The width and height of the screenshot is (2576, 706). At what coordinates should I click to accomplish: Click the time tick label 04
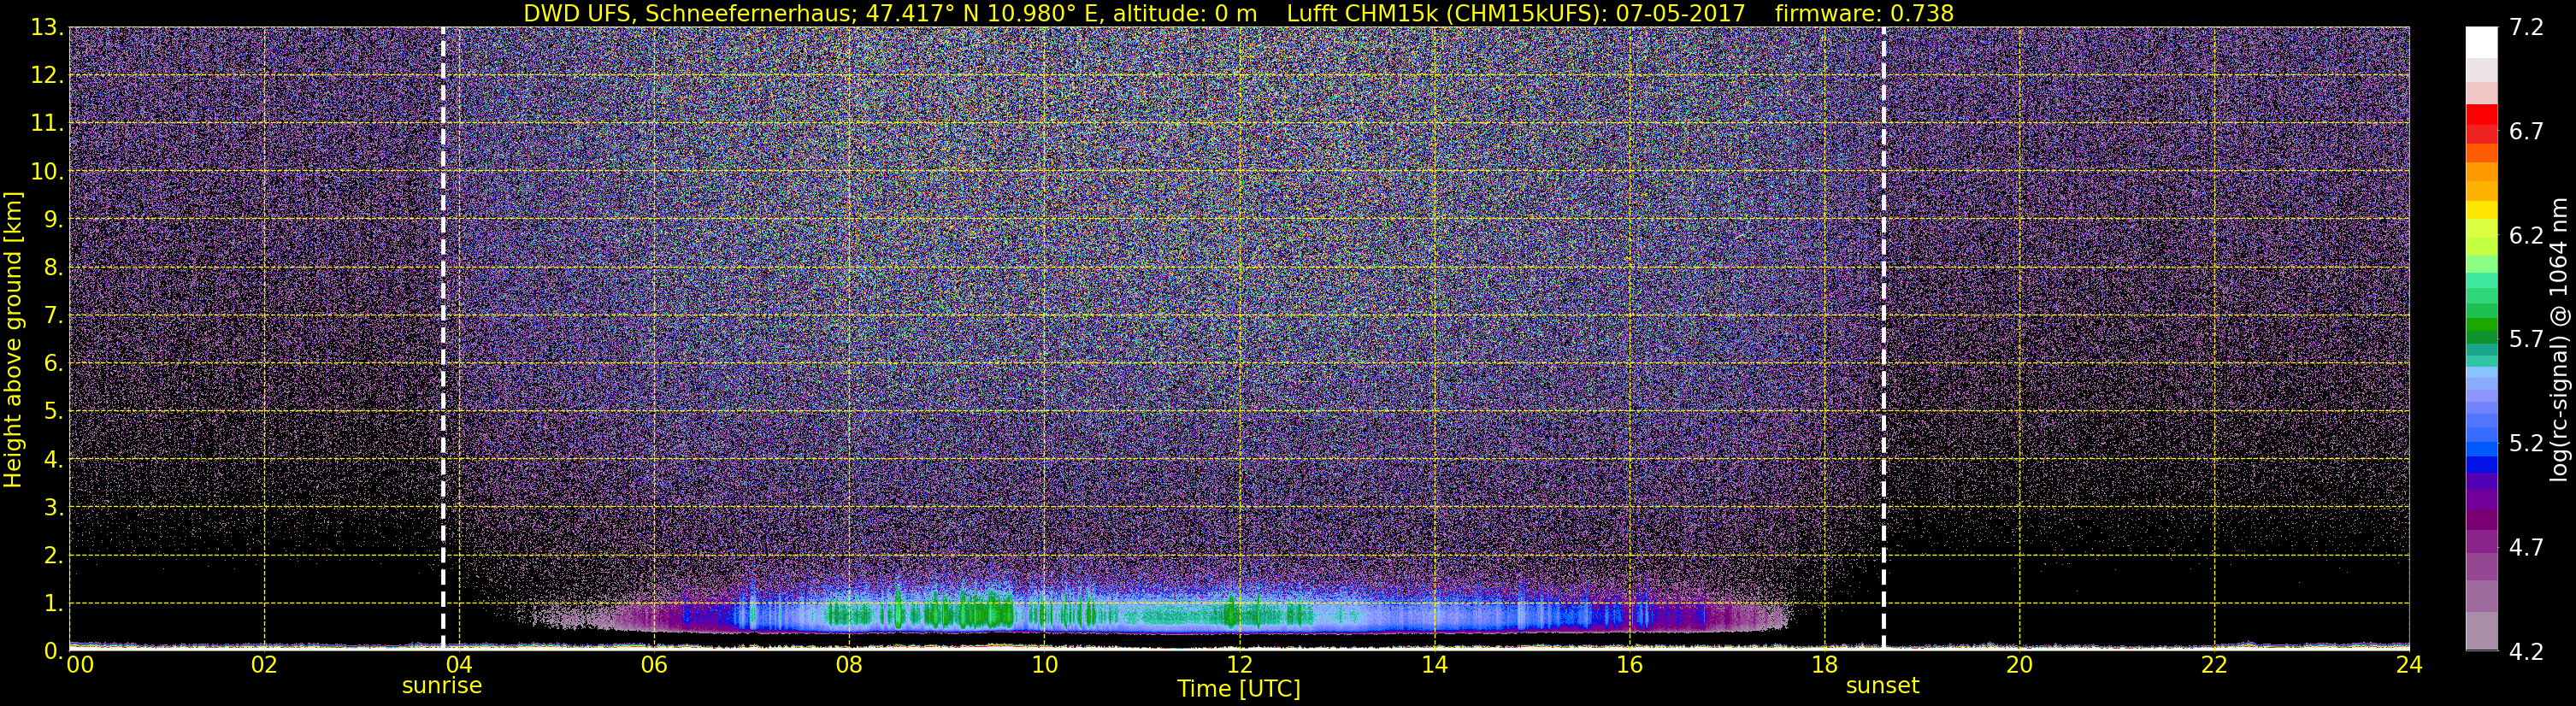pyautogui.click(x=459, y=665)
